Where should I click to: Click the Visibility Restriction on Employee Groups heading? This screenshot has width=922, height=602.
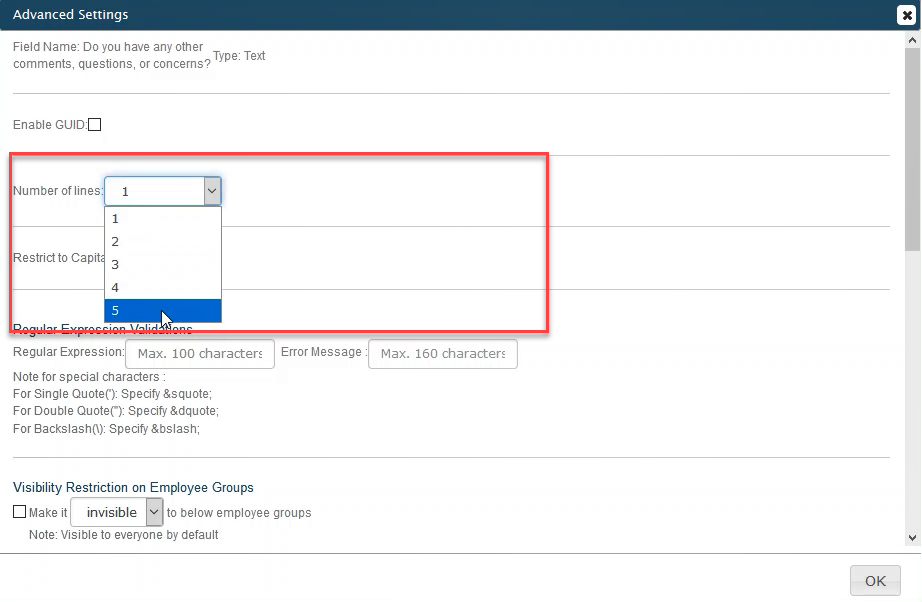pos(133,488)
